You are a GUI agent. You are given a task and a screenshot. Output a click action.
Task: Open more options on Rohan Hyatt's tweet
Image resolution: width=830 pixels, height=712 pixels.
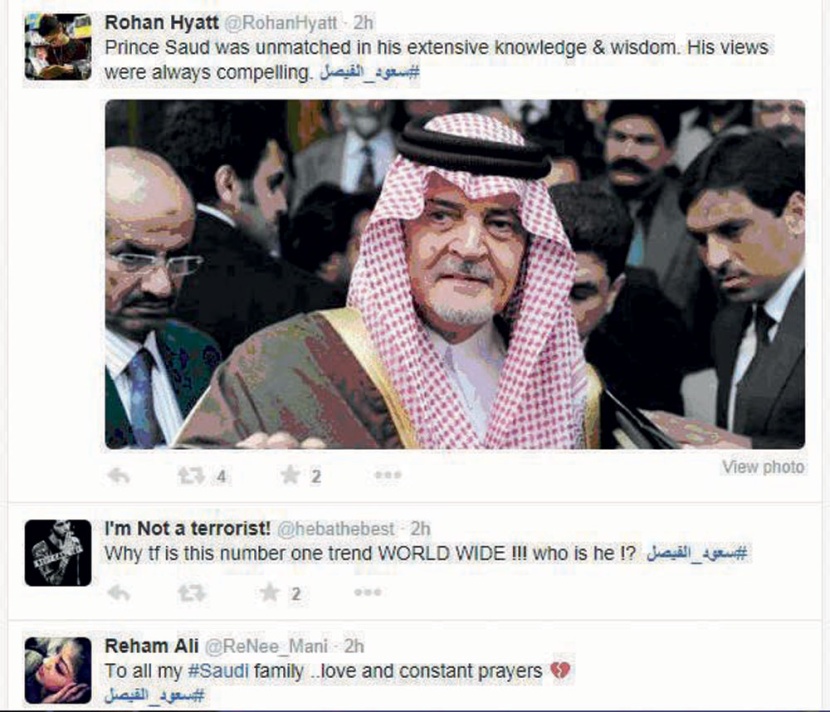388,475
